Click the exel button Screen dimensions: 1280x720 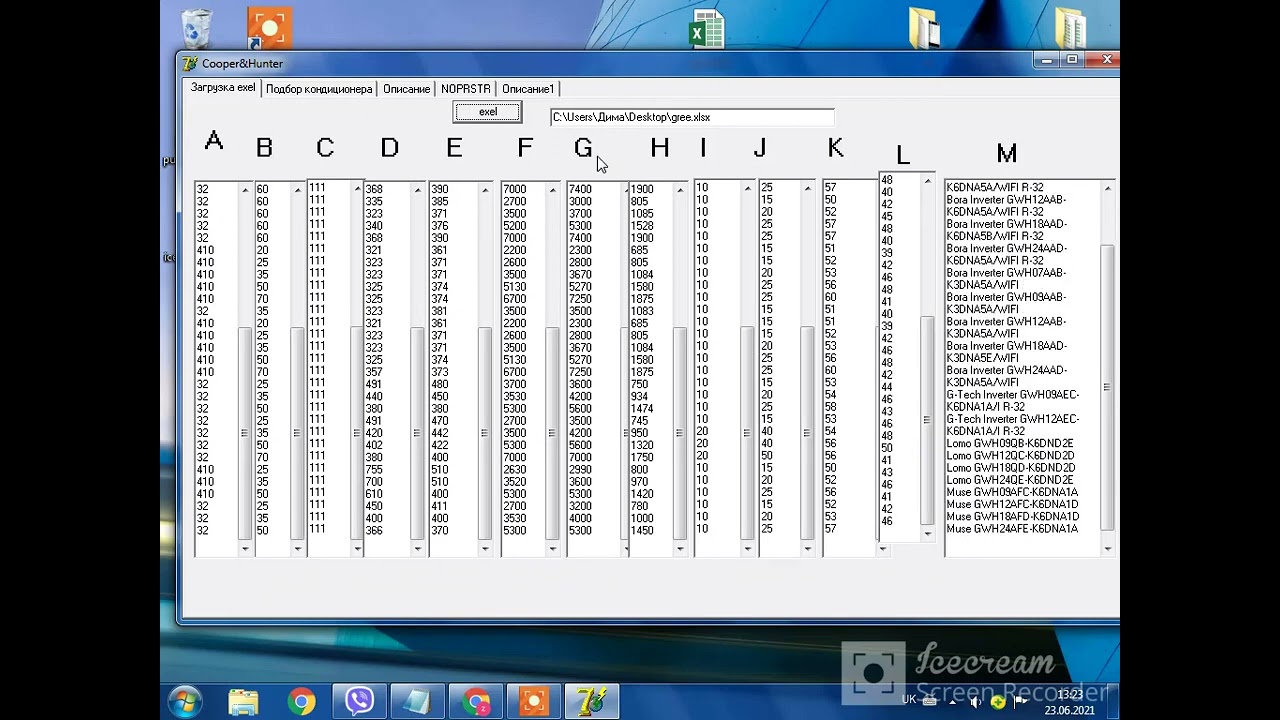(487, 112)
